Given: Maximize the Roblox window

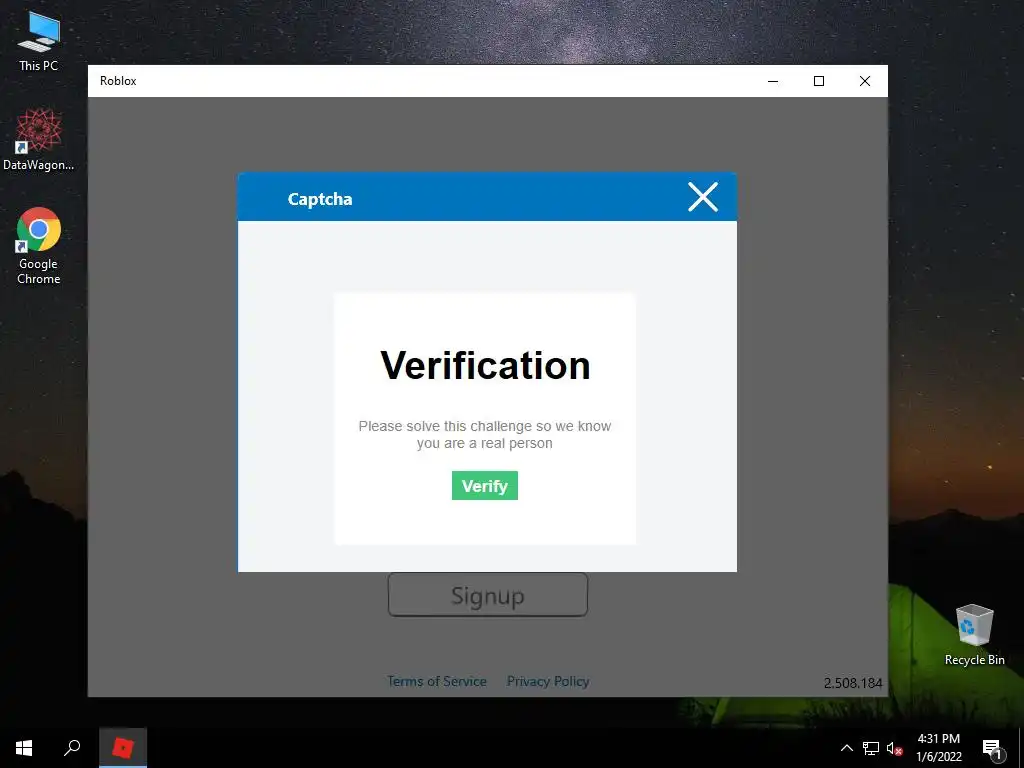Looking at the screenshot, I should (818, 81).
